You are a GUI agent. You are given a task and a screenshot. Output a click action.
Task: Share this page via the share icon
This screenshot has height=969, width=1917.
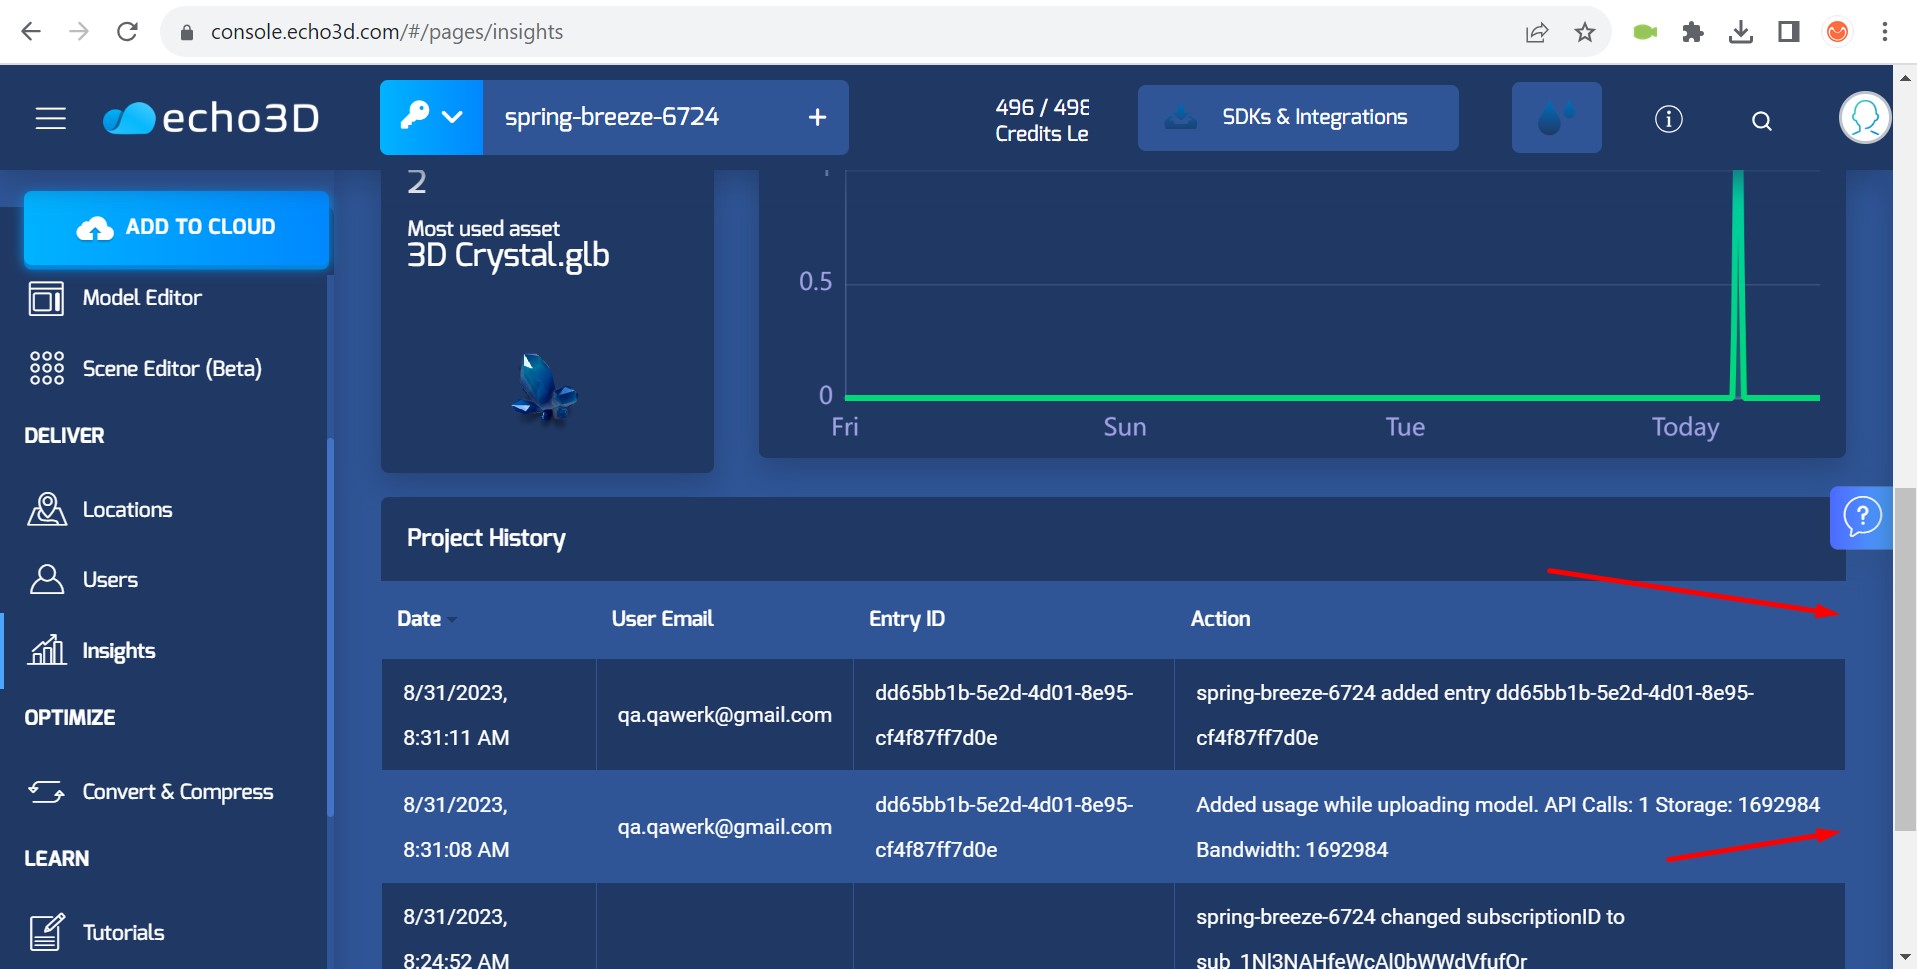pos(1537,32)
